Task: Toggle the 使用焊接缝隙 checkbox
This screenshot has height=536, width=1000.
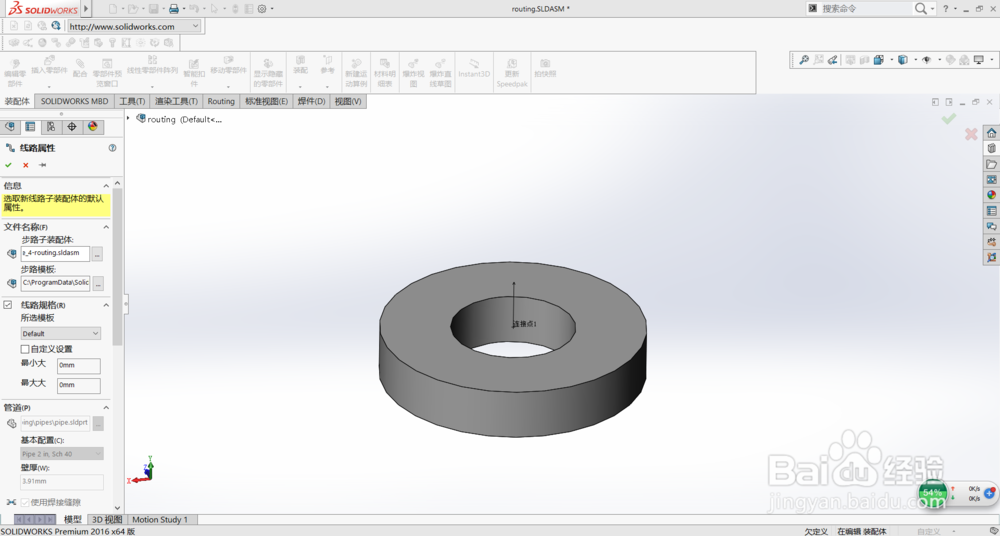Action: coord(25,502)
